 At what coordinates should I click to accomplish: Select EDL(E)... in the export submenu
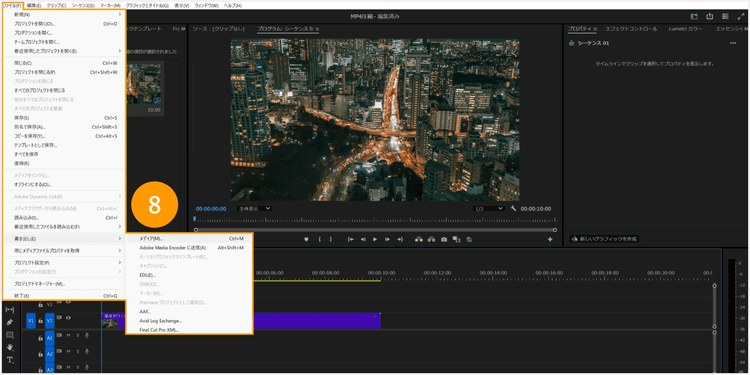pos(189,275)
